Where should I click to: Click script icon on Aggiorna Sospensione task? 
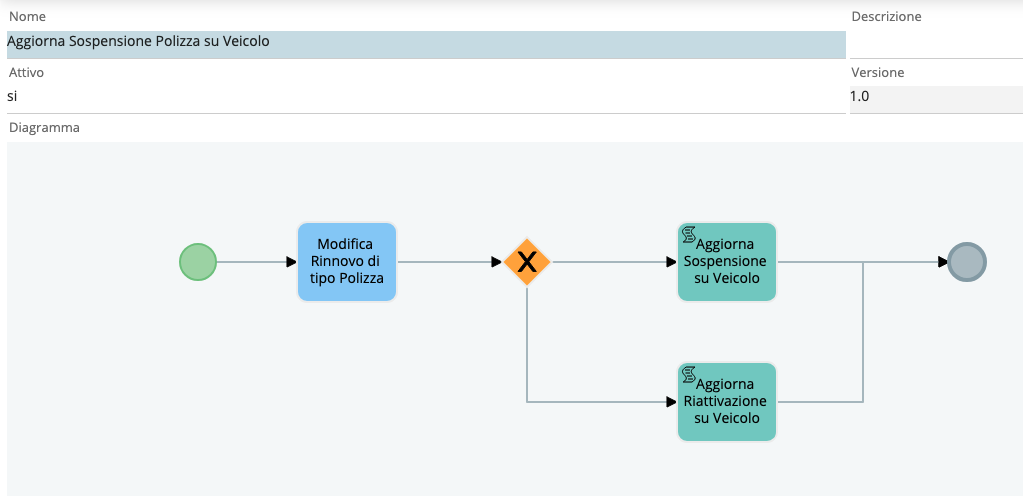688,235
